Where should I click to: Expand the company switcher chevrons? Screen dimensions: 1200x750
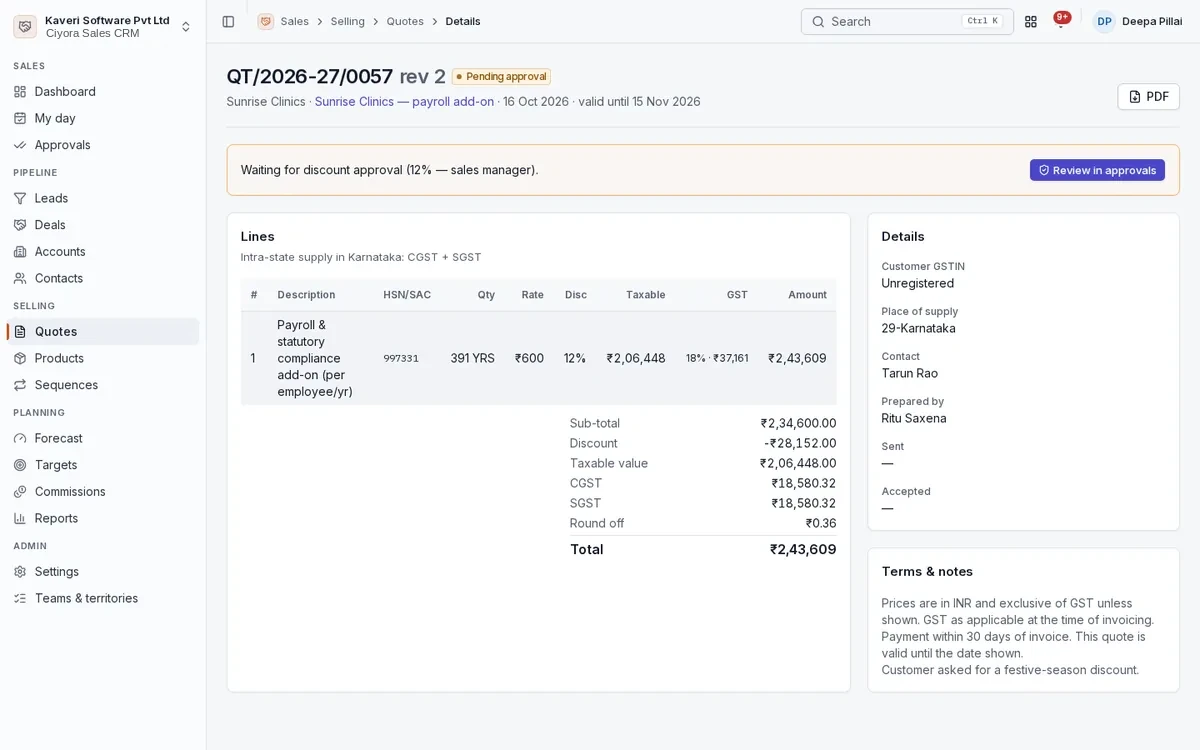pyautogui.click(x=186, y=27)
